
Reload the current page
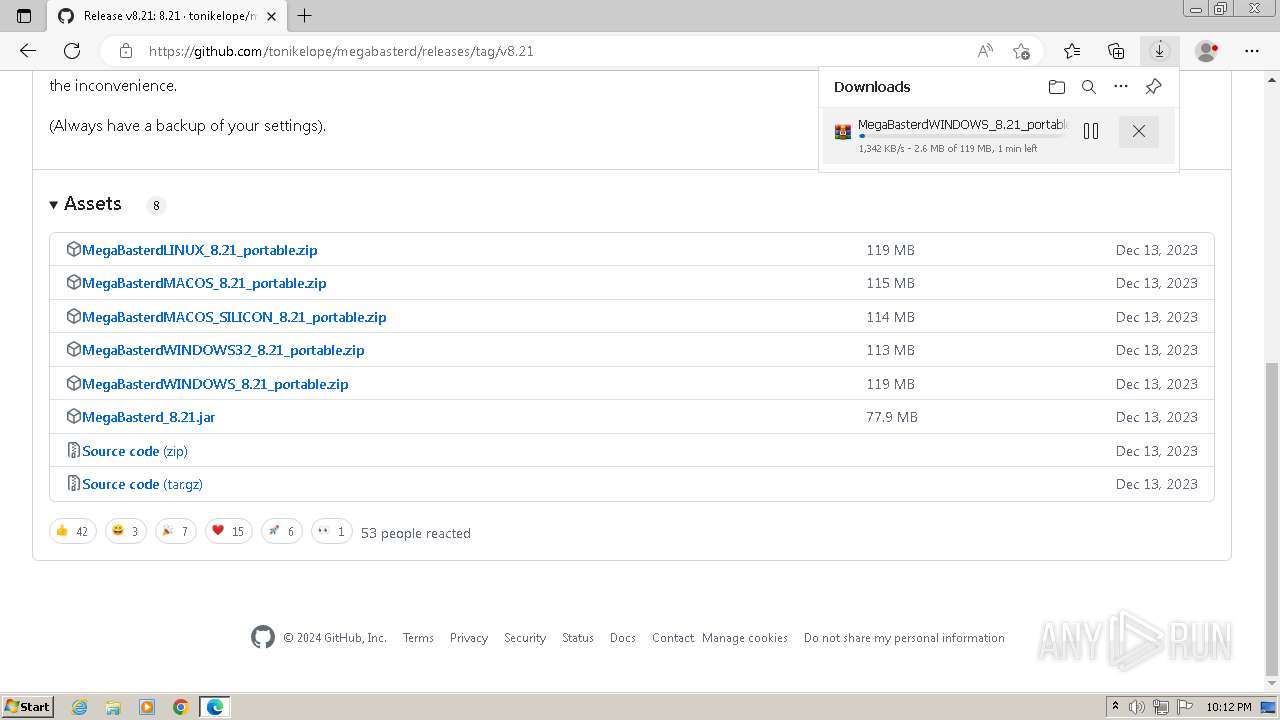click(x=72, y=51)
